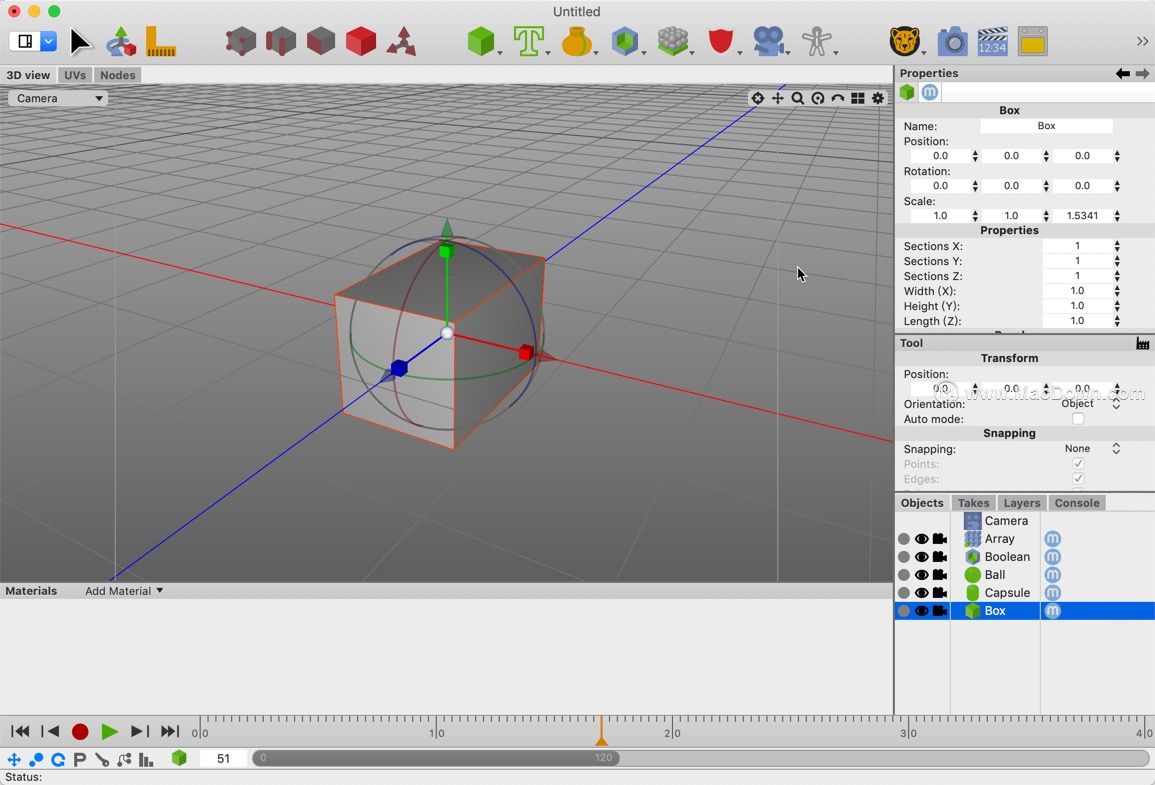Image resolution: width=1155 pixels, height=785 pixels.
Task: Click the camera snapshot render icon
Action: [951, 41]
